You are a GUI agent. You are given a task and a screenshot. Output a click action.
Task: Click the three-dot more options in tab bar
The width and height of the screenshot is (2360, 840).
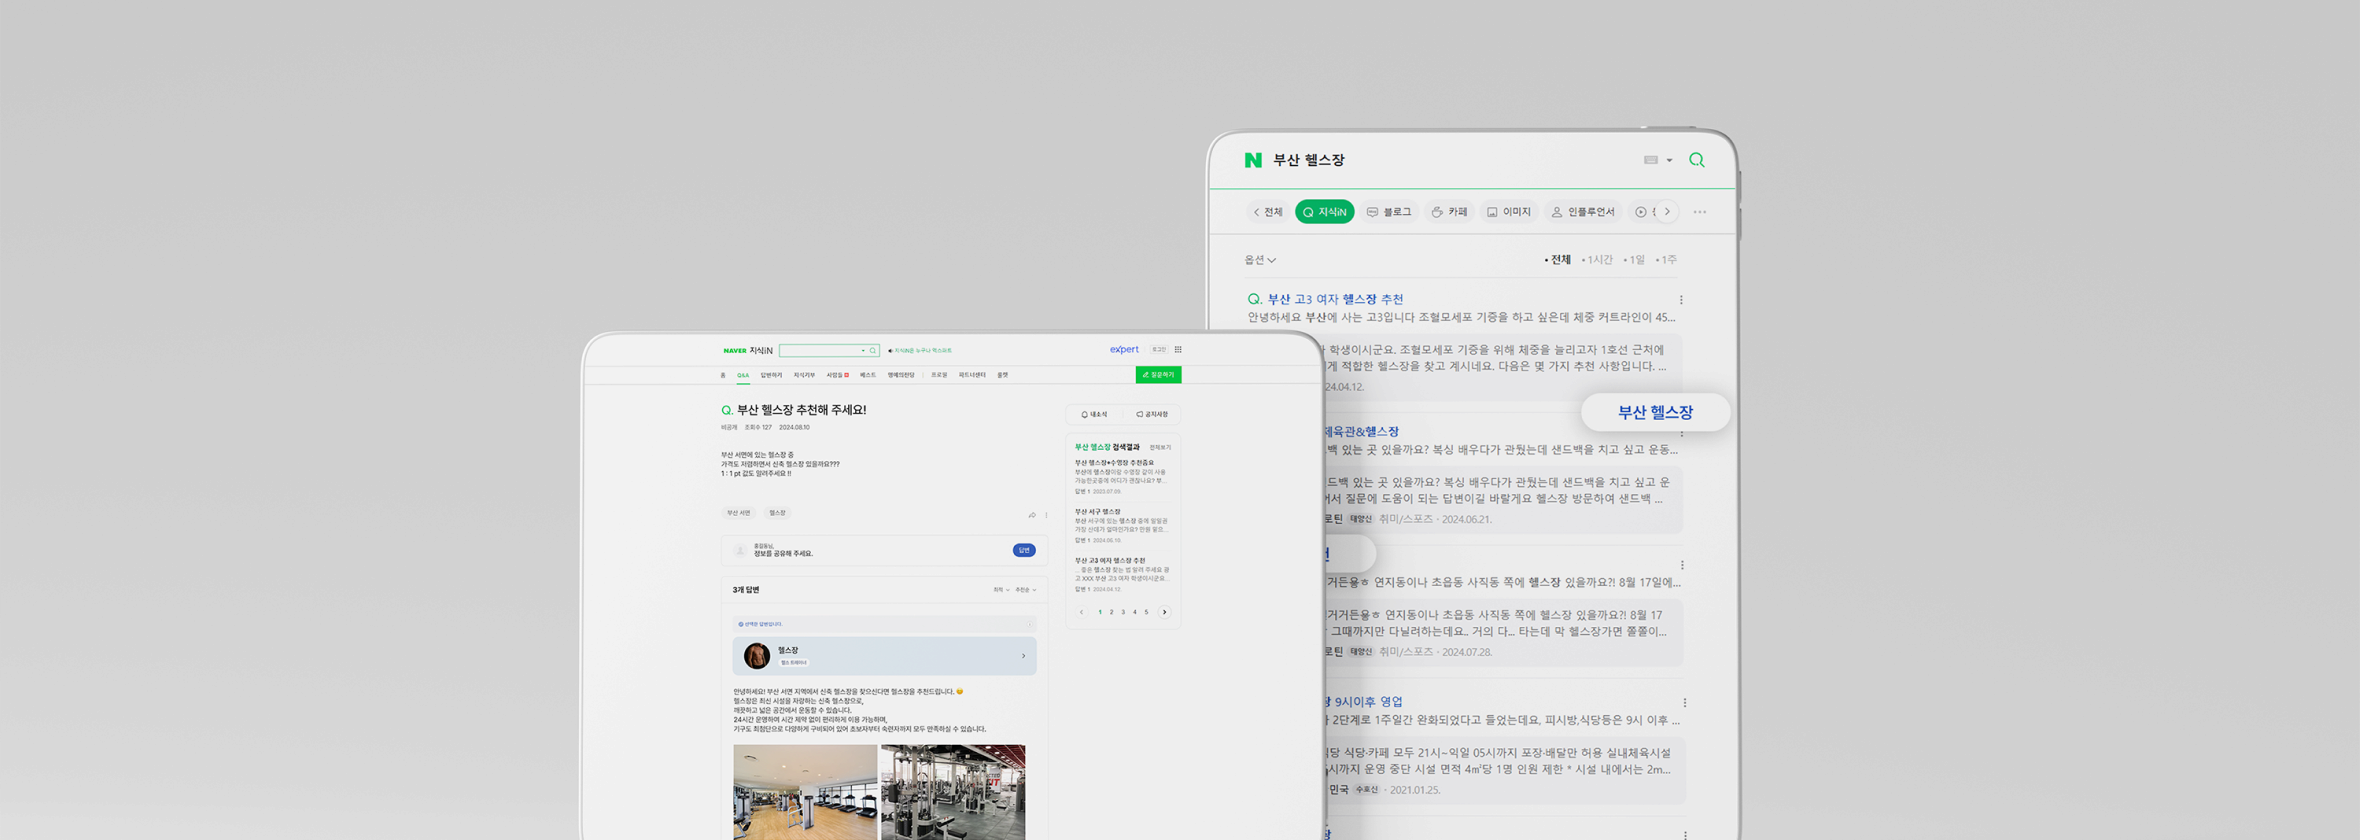(1700, 212)
